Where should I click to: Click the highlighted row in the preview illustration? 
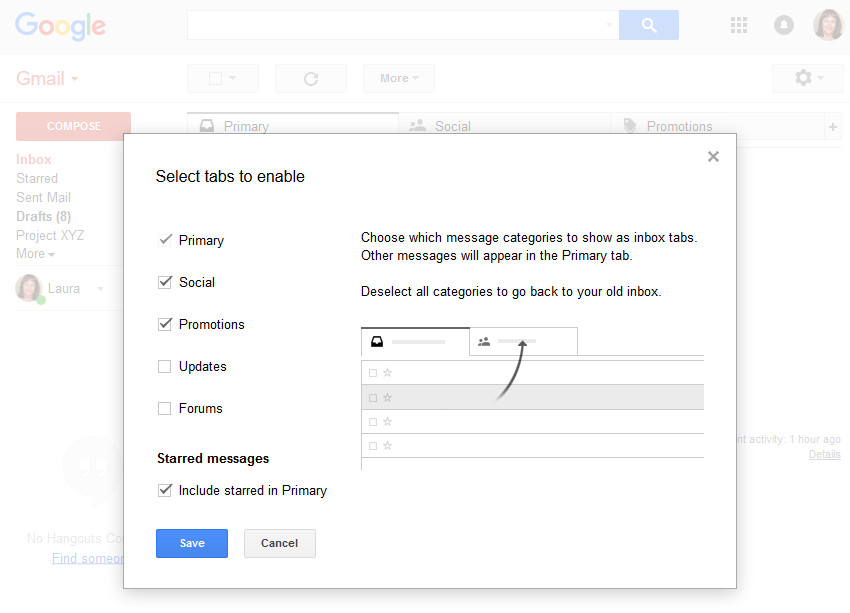click(532, 397)
